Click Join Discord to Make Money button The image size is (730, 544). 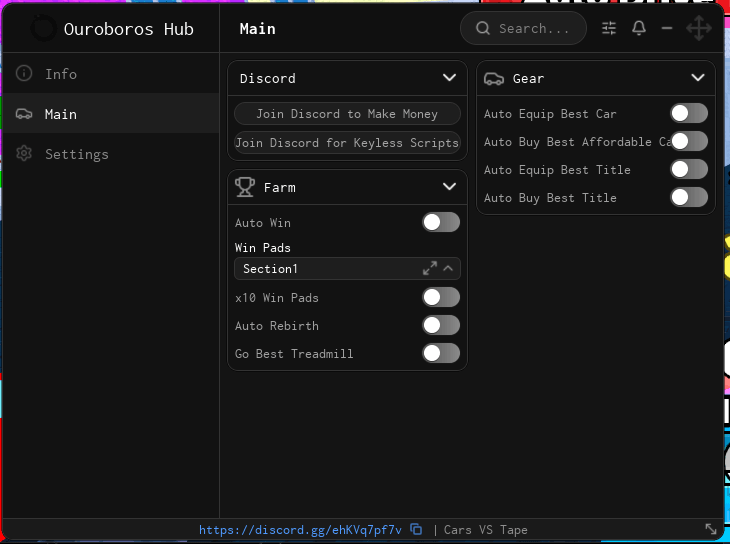click(347, 114)
